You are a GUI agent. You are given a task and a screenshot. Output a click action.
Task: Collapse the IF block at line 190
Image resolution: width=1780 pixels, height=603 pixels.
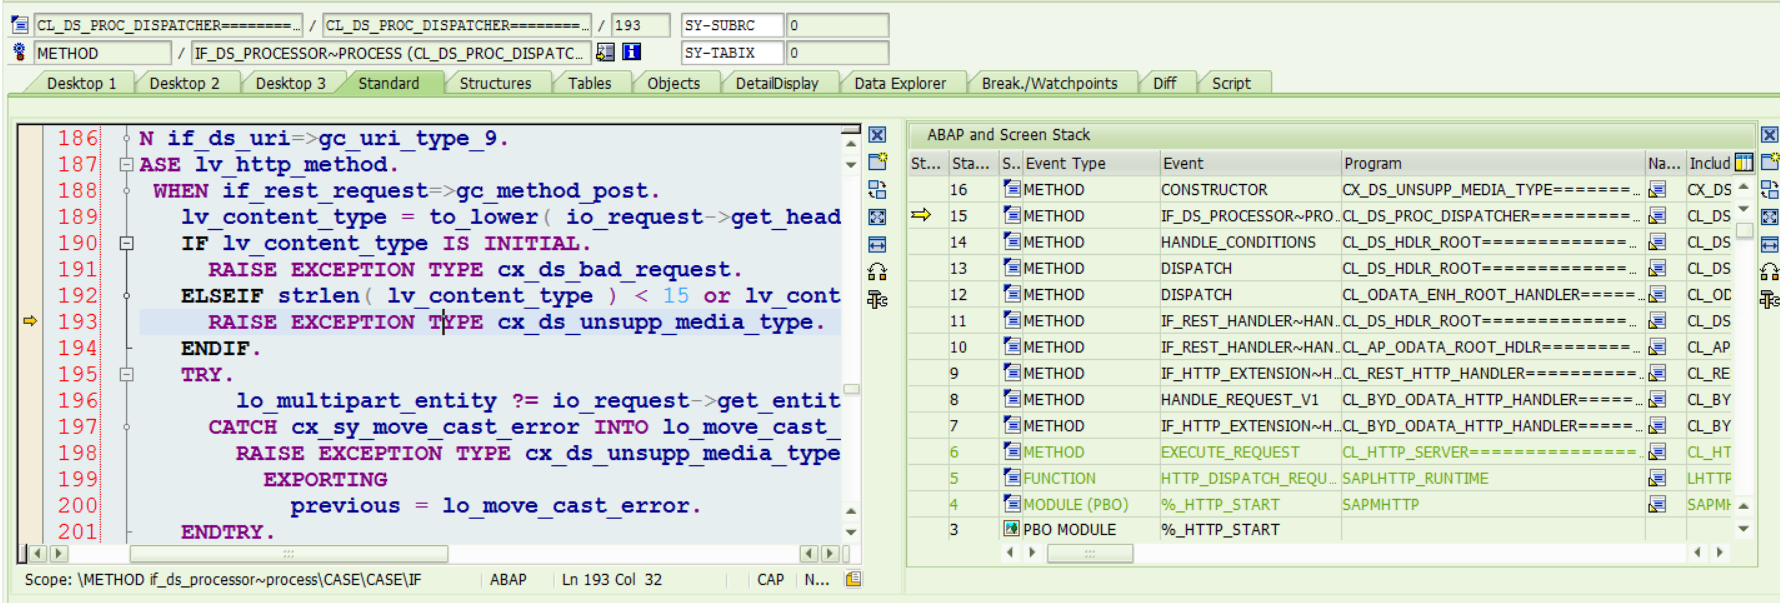coord(126,243)
